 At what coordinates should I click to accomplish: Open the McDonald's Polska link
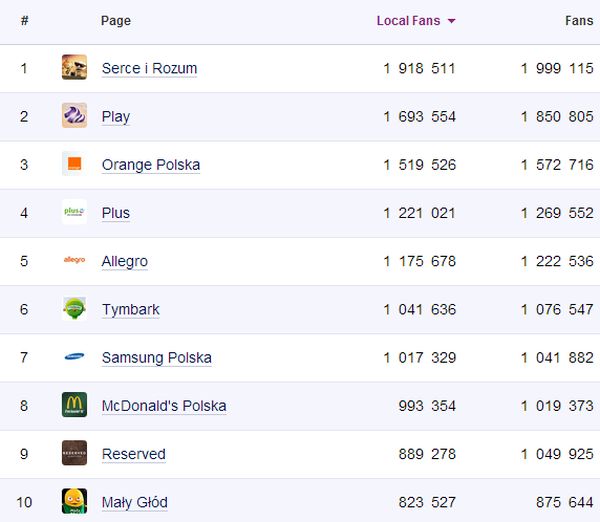click(164, 406)
